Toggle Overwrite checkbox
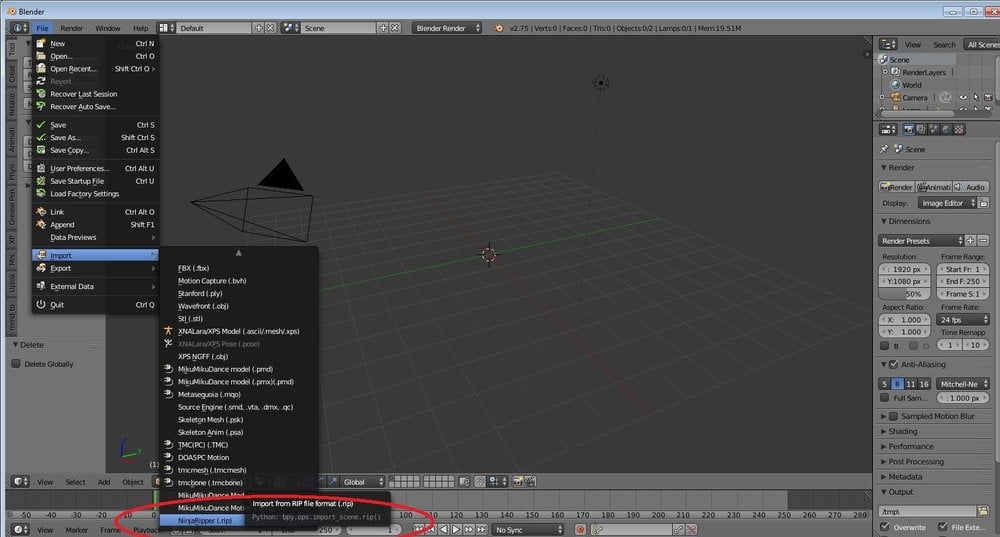 [885, 527]
